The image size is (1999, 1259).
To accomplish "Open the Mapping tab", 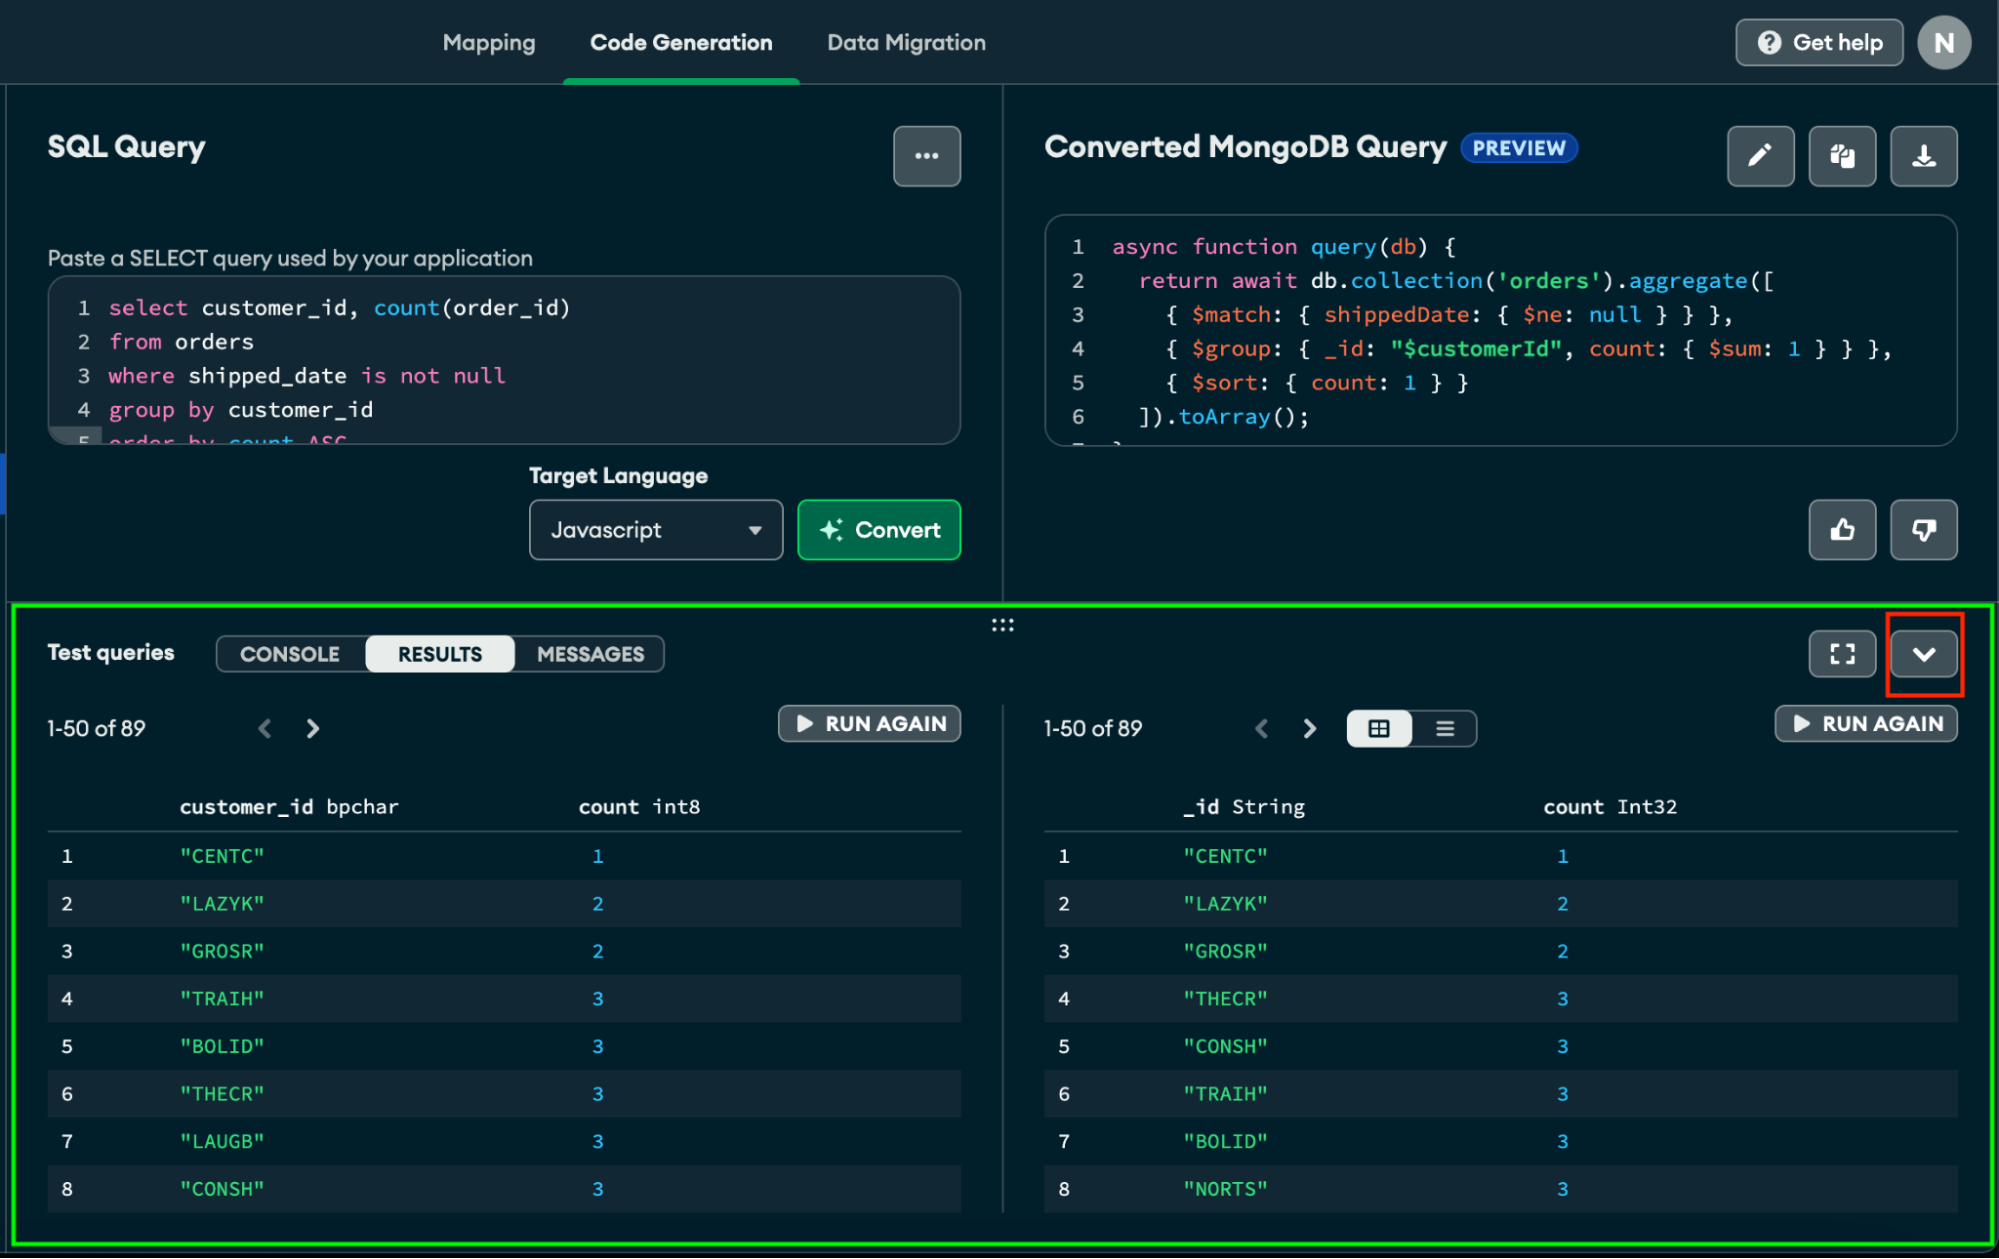I will pos(489,43).
